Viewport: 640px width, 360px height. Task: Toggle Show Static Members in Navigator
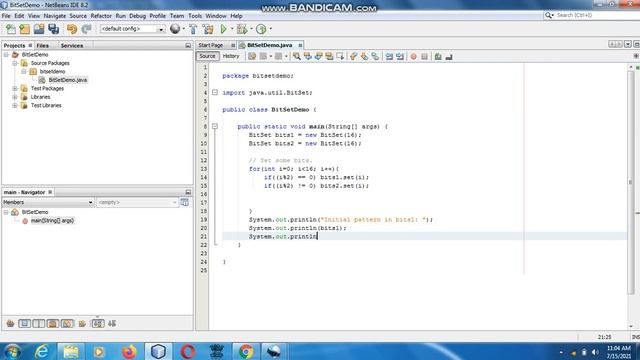[39, 324]
